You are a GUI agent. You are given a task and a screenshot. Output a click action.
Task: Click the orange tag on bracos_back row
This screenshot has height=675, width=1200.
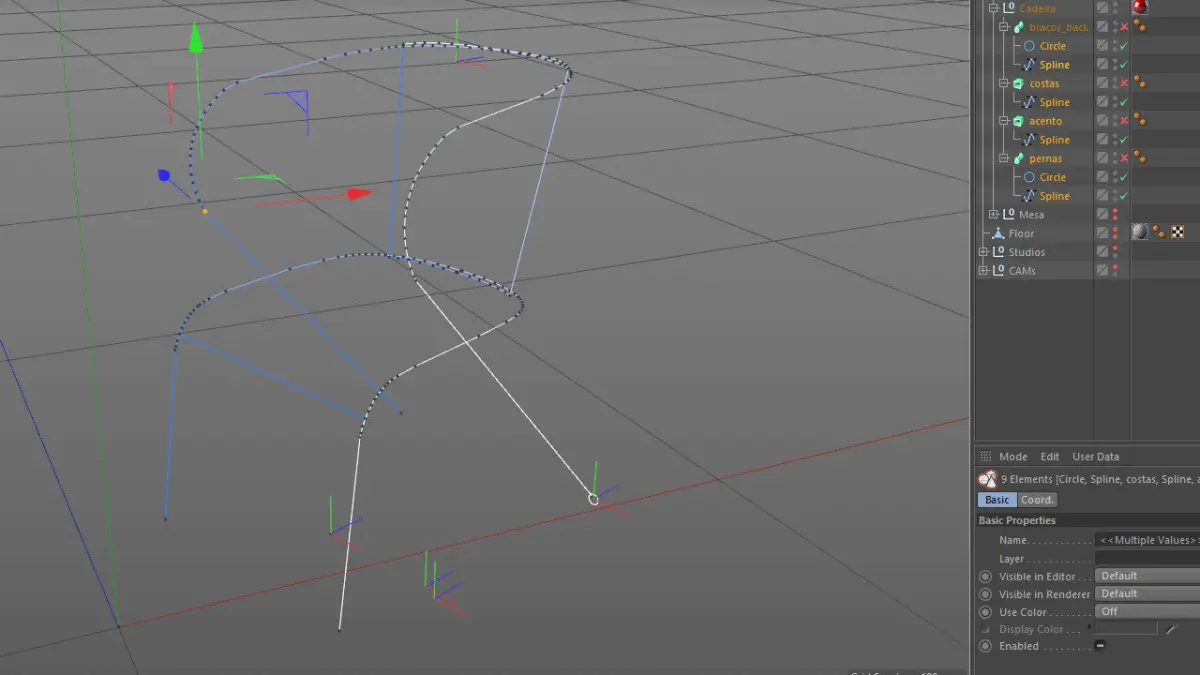click(x=1139, y=27)
